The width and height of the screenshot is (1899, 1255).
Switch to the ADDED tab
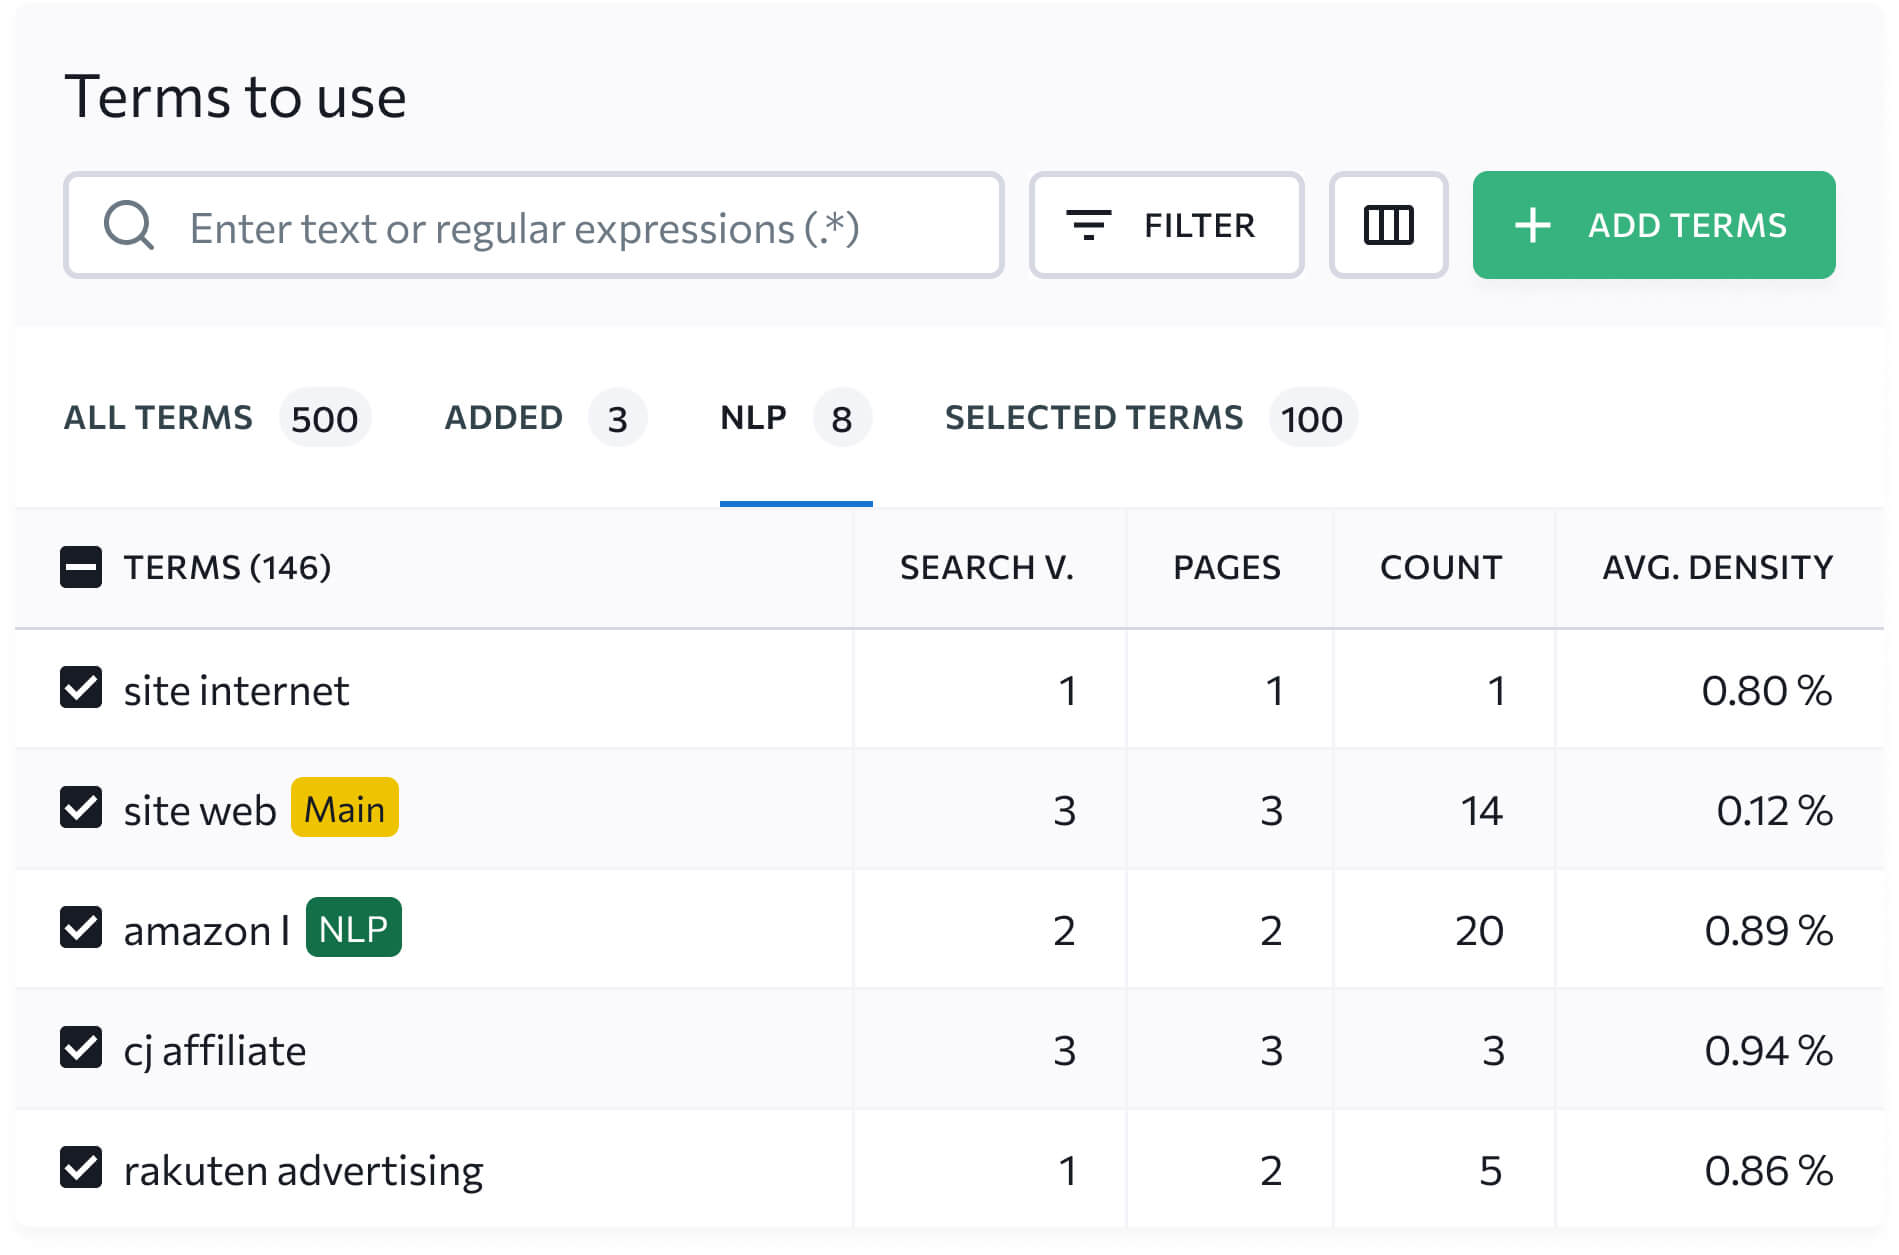tap(545, 418)
